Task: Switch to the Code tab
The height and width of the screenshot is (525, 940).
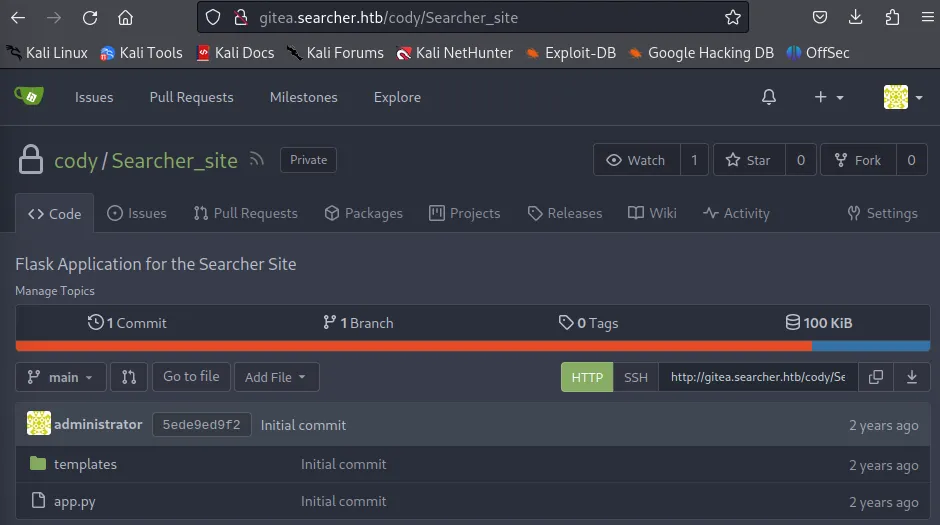Action: pos(55,213)
